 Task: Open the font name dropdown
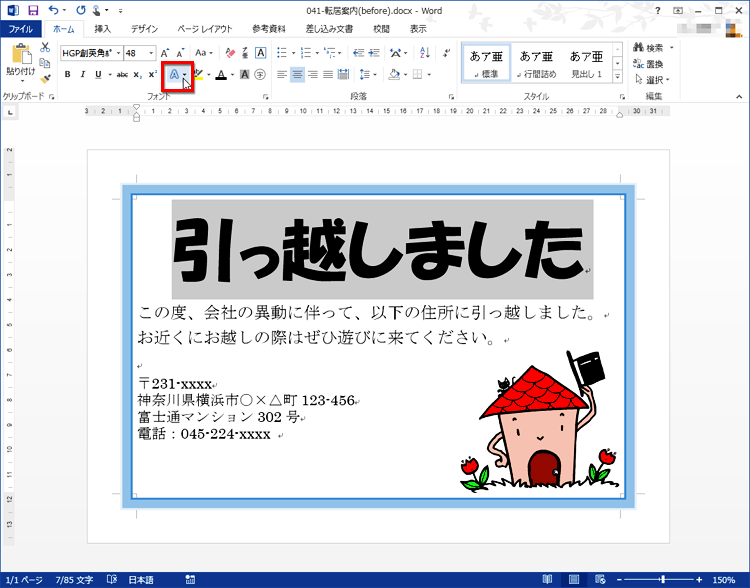[x=119, y=53]
